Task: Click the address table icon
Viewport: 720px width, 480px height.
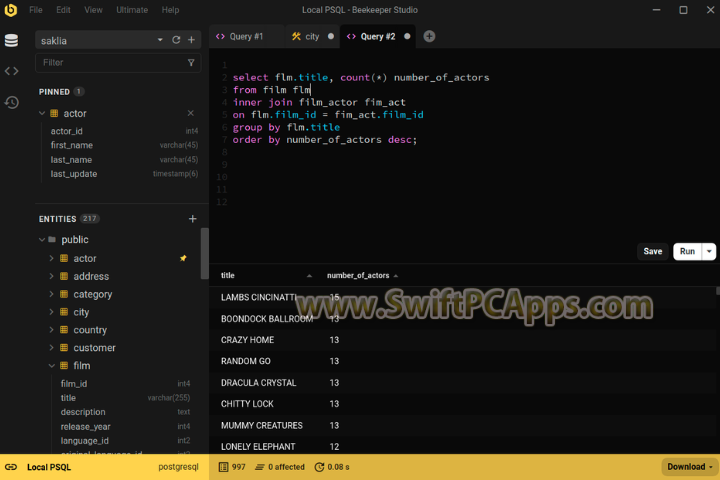Action: pyautogui.click(x=64, y=276)
